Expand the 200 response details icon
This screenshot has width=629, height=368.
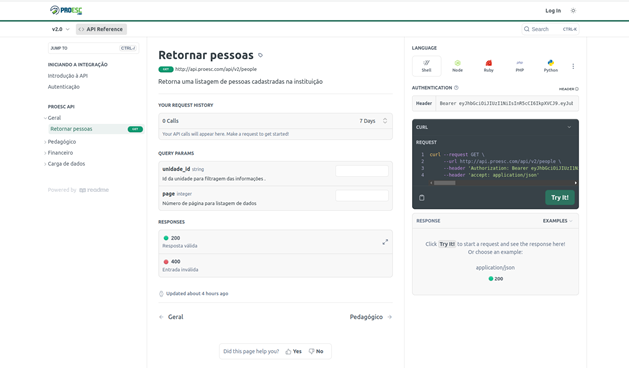click(x=385, y=242)
